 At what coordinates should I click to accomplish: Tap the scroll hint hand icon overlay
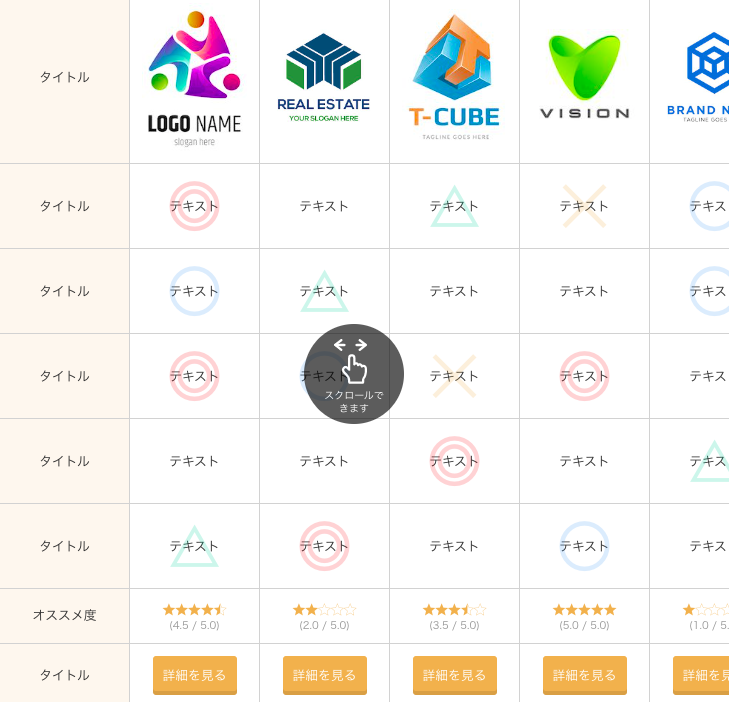(354, 374)
